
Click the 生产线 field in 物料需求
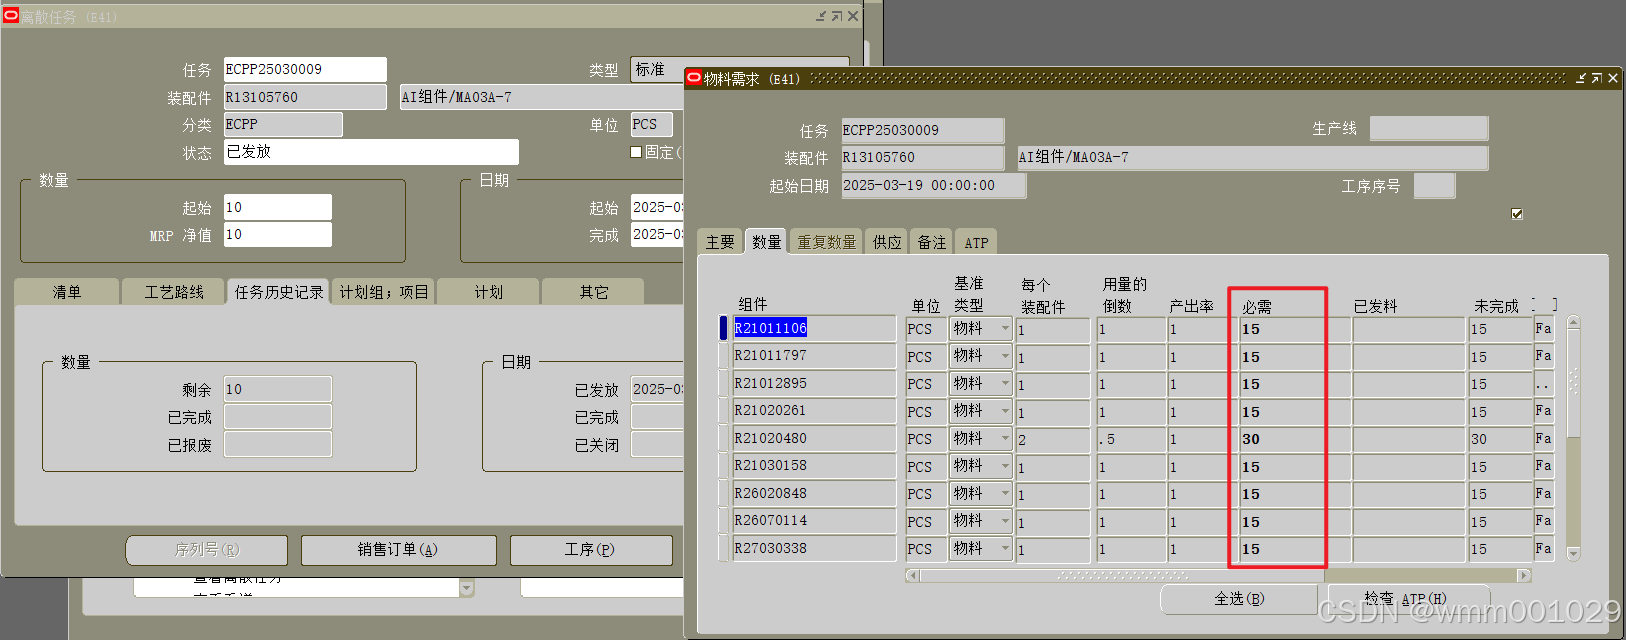click(x=1429, y=128)
